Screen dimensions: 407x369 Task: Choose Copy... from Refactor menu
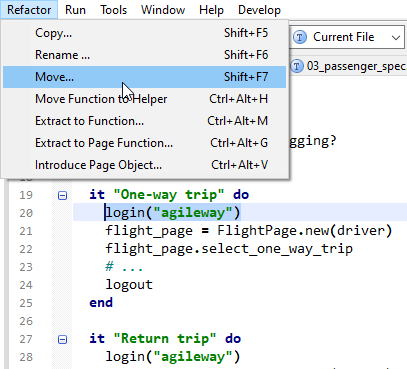click(145, 33)
